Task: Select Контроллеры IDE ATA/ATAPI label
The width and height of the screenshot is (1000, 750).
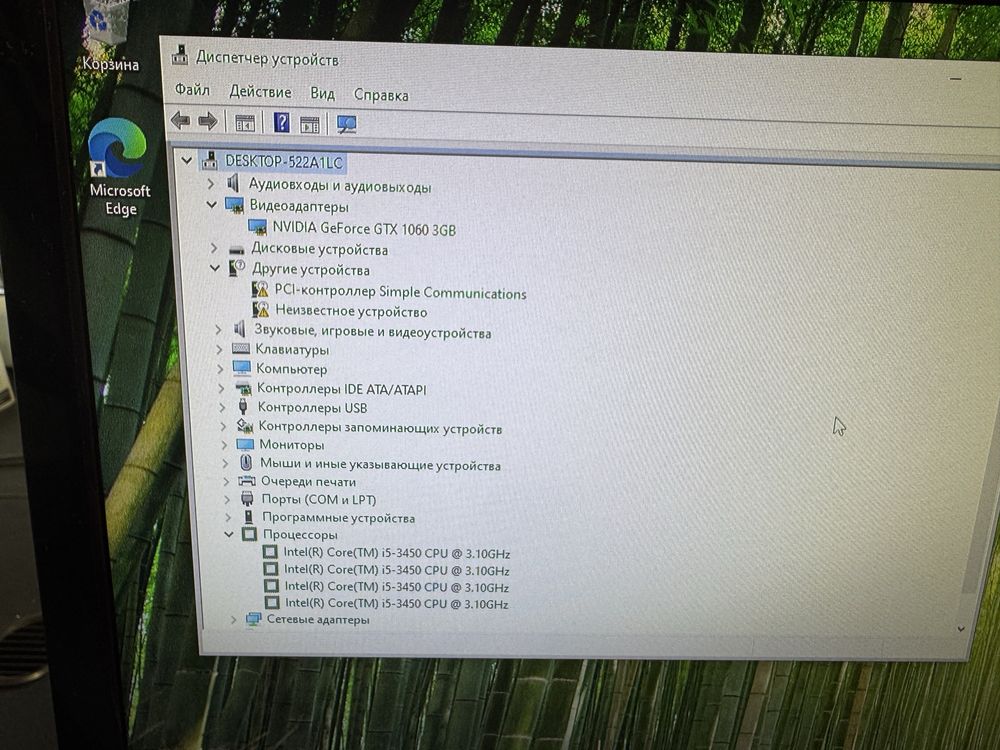Action: [342, 388]
